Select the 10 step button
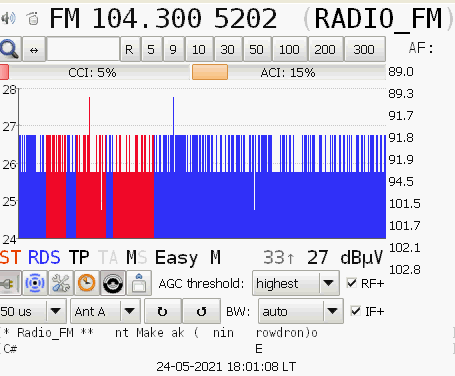This screenshot has height=376, width=455. 199,49
